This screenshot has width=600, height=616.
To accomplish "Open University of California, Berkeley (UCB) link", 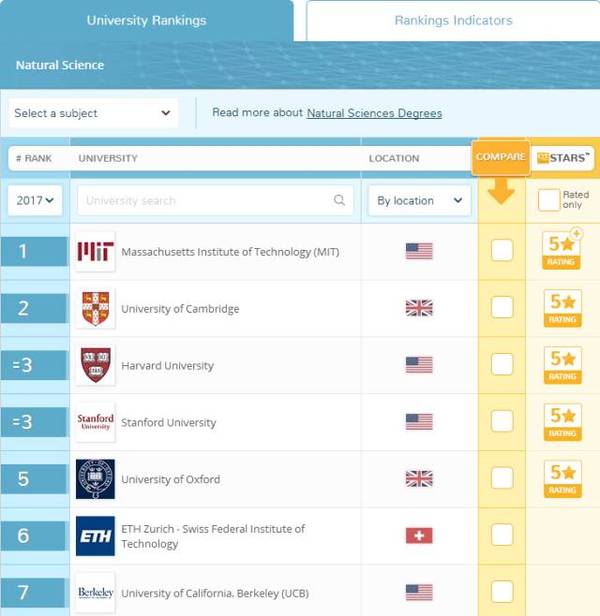I will click(x=215, y=593).
